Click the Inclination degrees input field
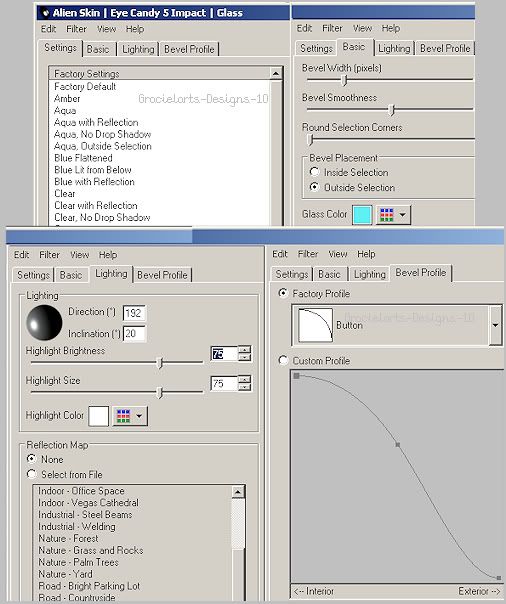This screenshot has height=604, width=506. 134,334
